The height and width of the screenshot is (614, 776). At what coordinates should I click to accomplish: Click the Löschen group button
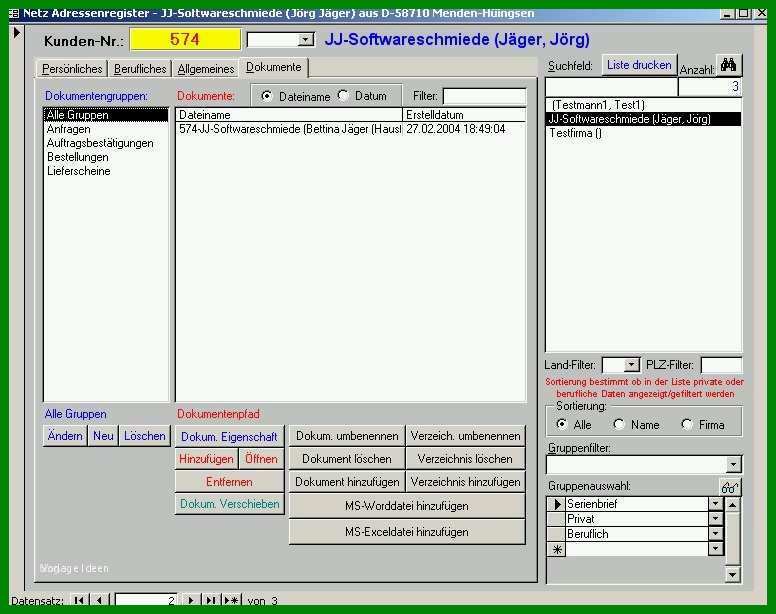point(145,436)
